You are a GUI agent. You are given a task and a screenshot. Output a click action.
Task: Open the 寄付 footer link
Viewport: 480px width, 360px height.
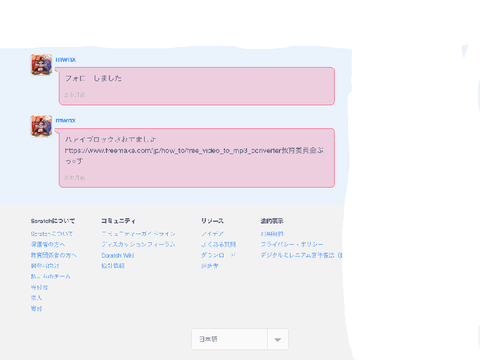(x=36, y=308)
